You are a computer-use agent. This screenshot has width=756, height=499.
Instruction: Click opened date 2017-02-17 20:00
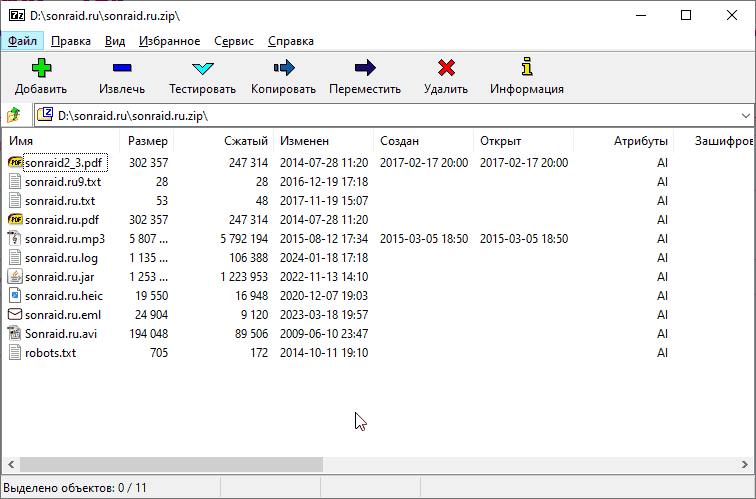tap(524, 163)
